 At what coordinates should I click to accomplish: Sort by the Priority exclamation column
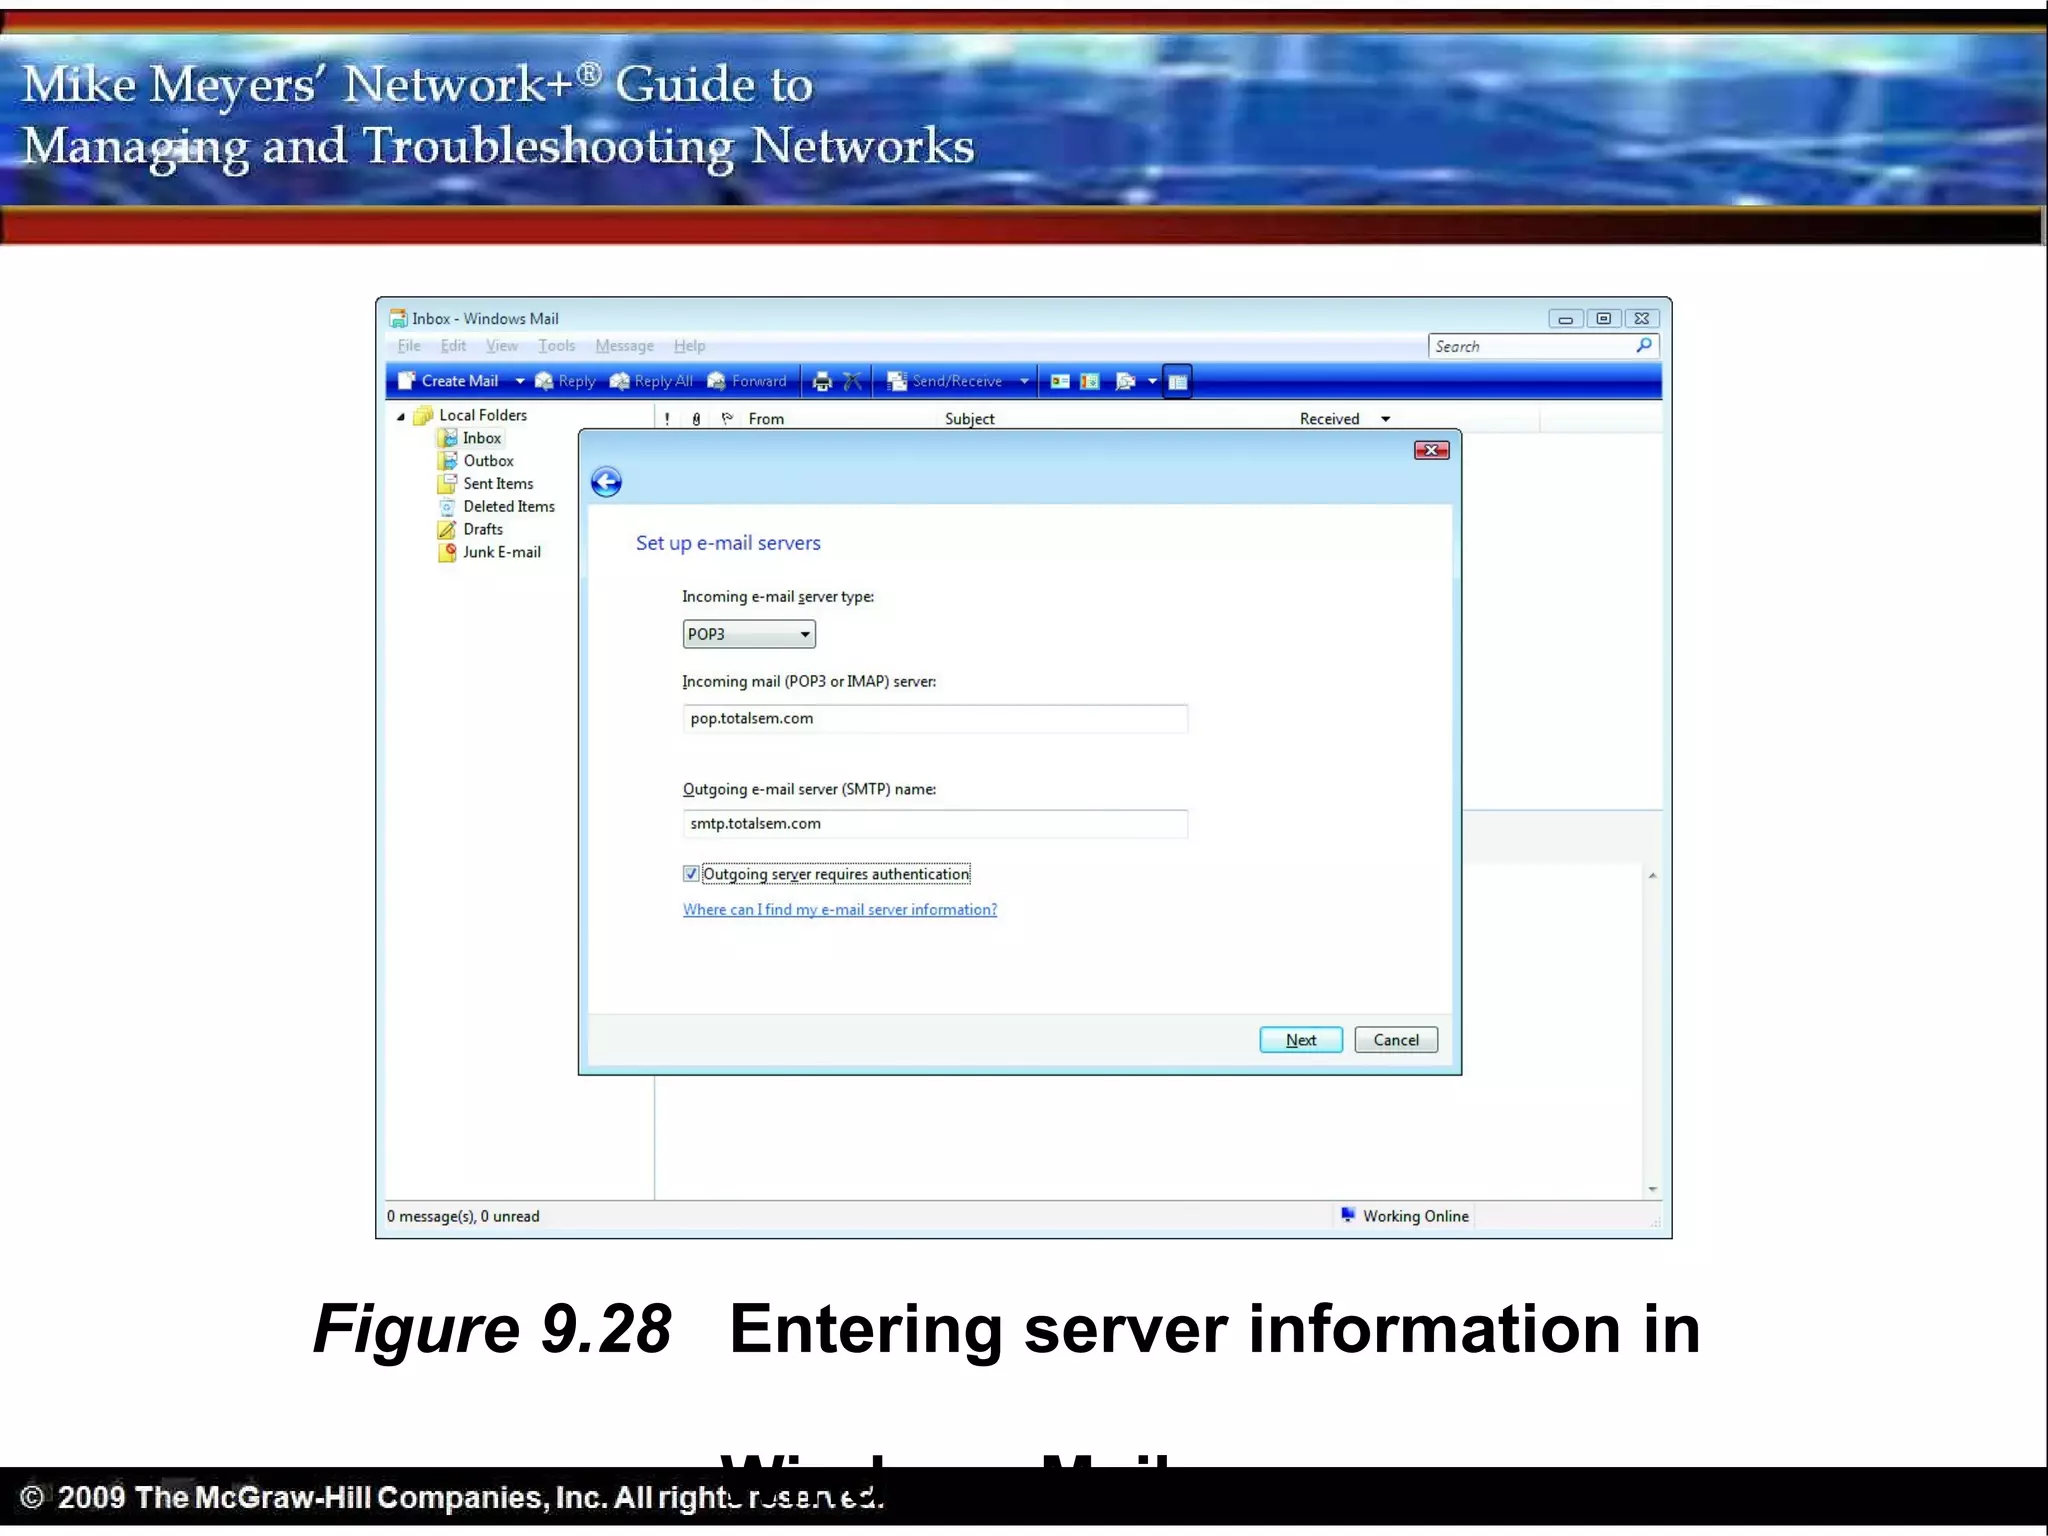(667, 419)
